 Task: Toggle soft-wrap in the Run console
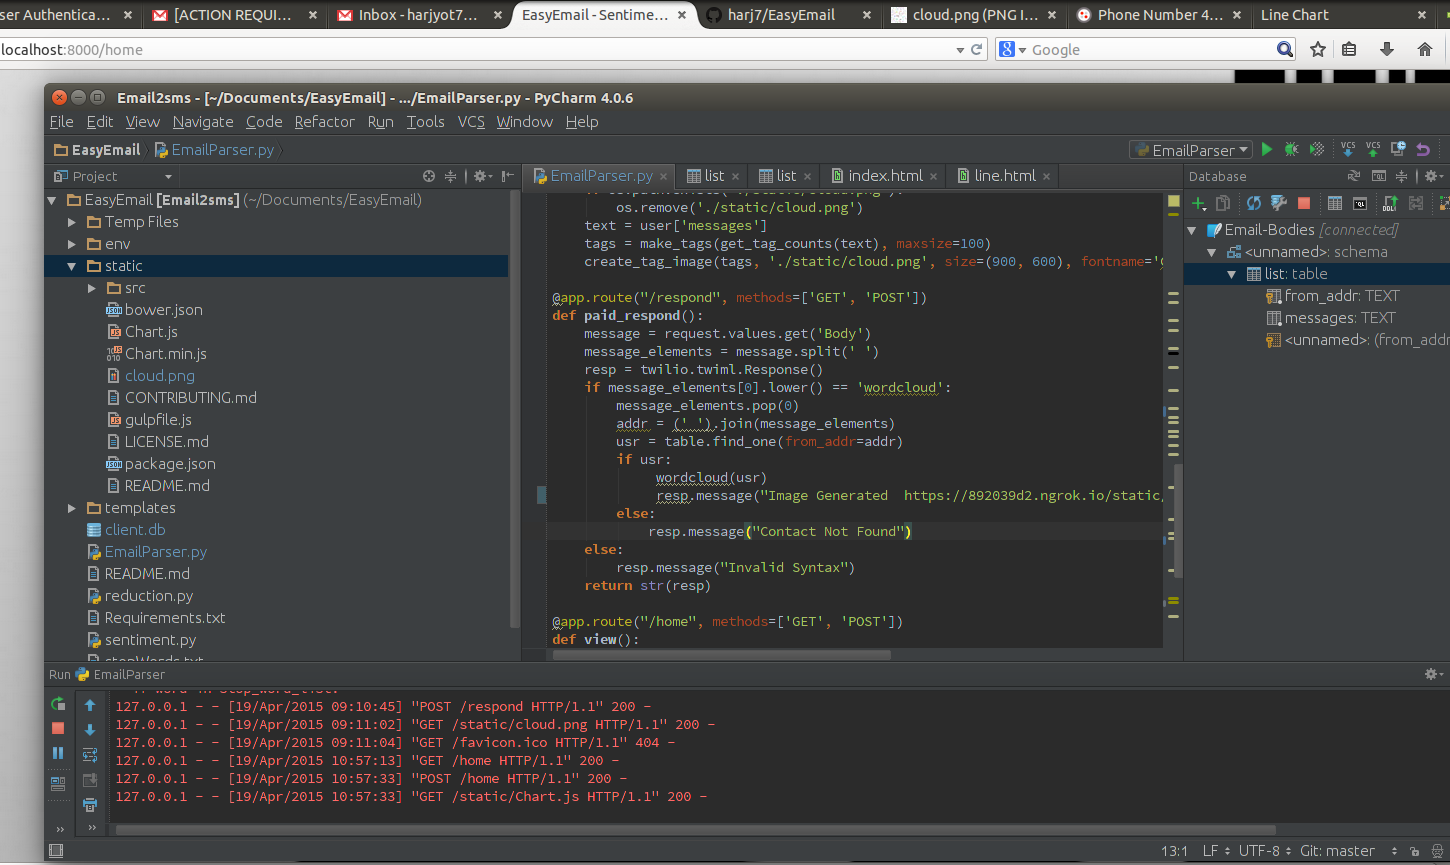point(90,755)
